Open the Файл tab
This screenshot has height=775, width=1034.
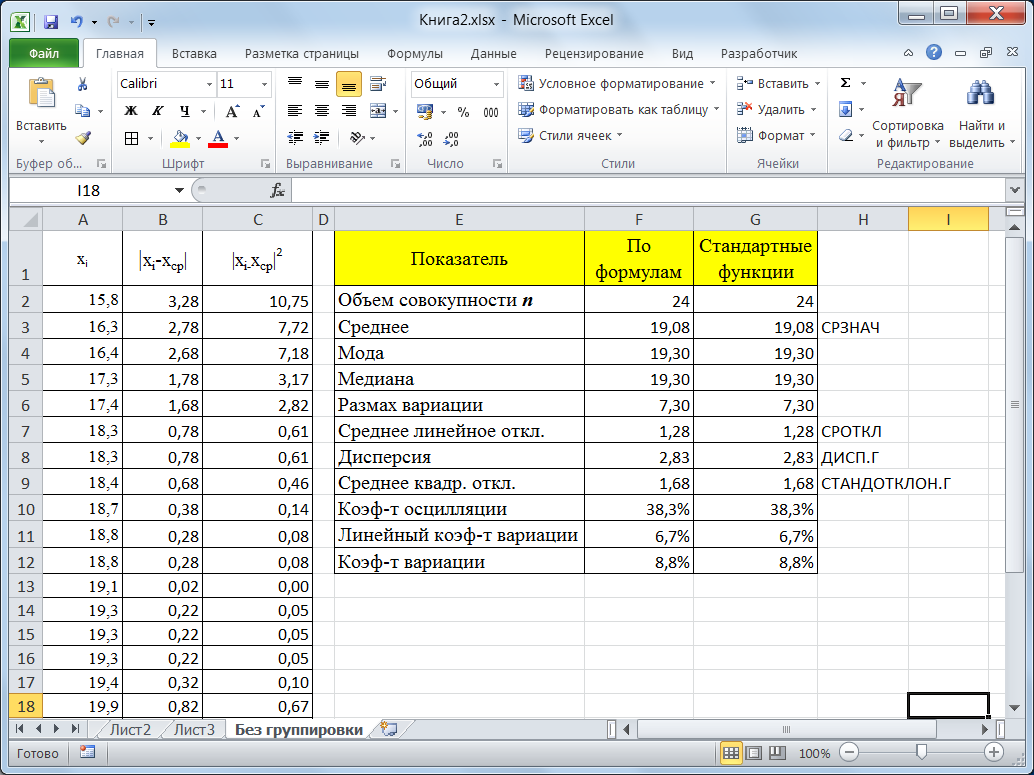pos(44,53)
